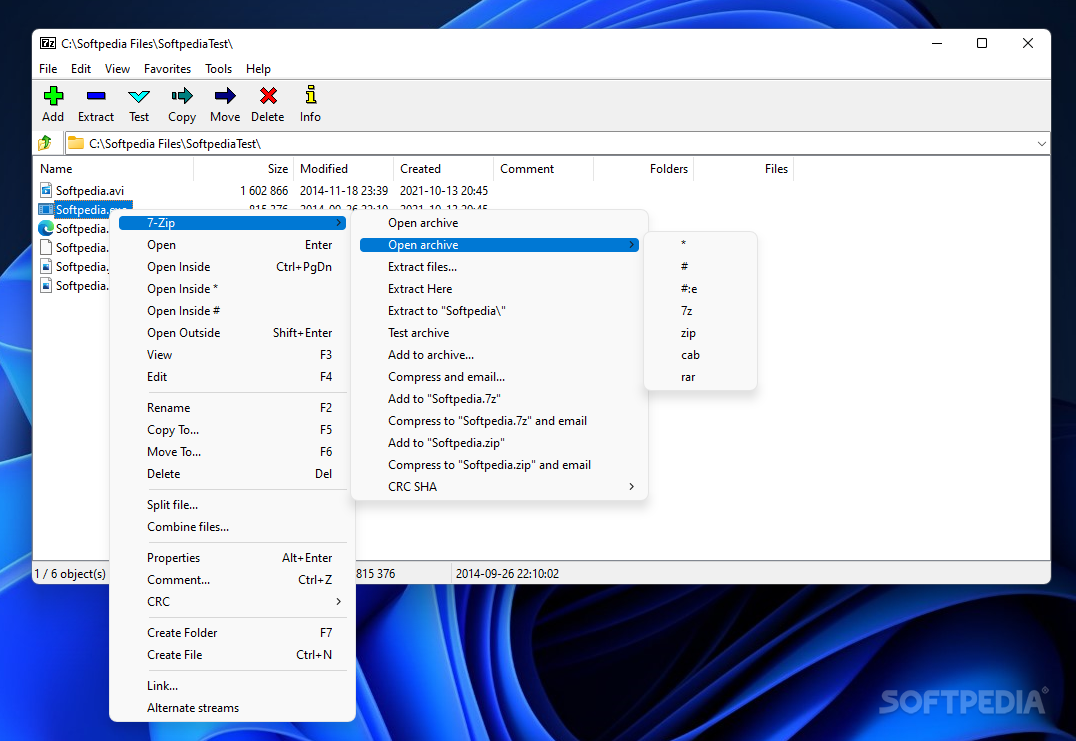The width and height of the screenshot is (1076, 741).
Task: Select the Softpedia.avi file row
Action: (264, 191)
